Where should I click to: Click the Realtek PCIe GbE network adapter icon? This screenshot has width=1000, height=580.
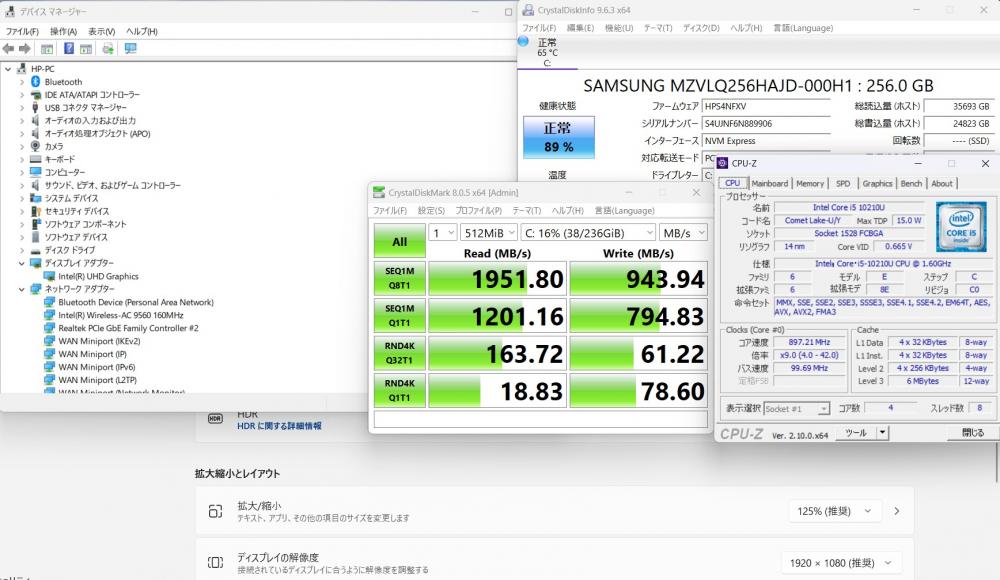point(49,328)
